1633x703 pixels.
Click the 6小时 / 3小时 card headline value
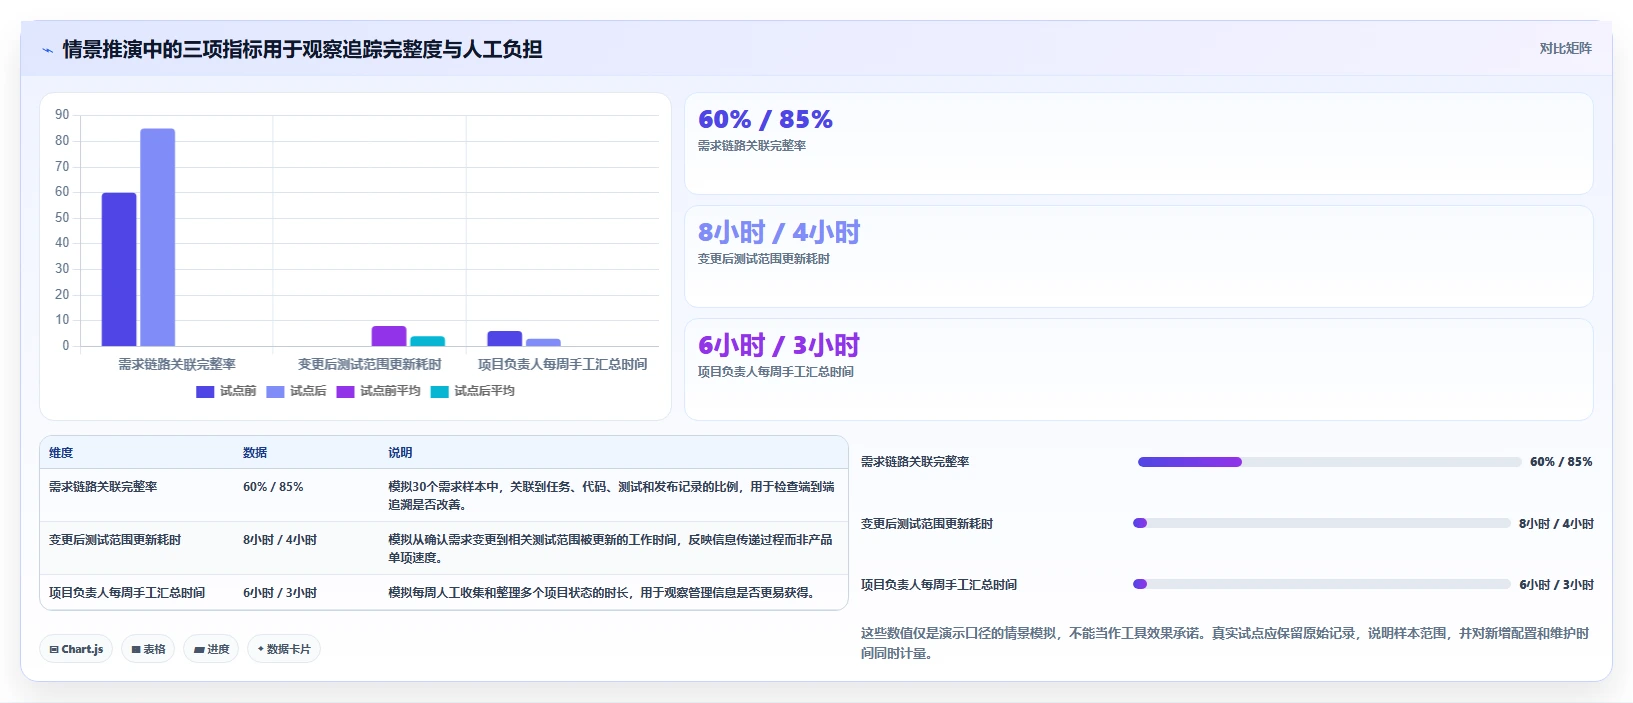779,346
